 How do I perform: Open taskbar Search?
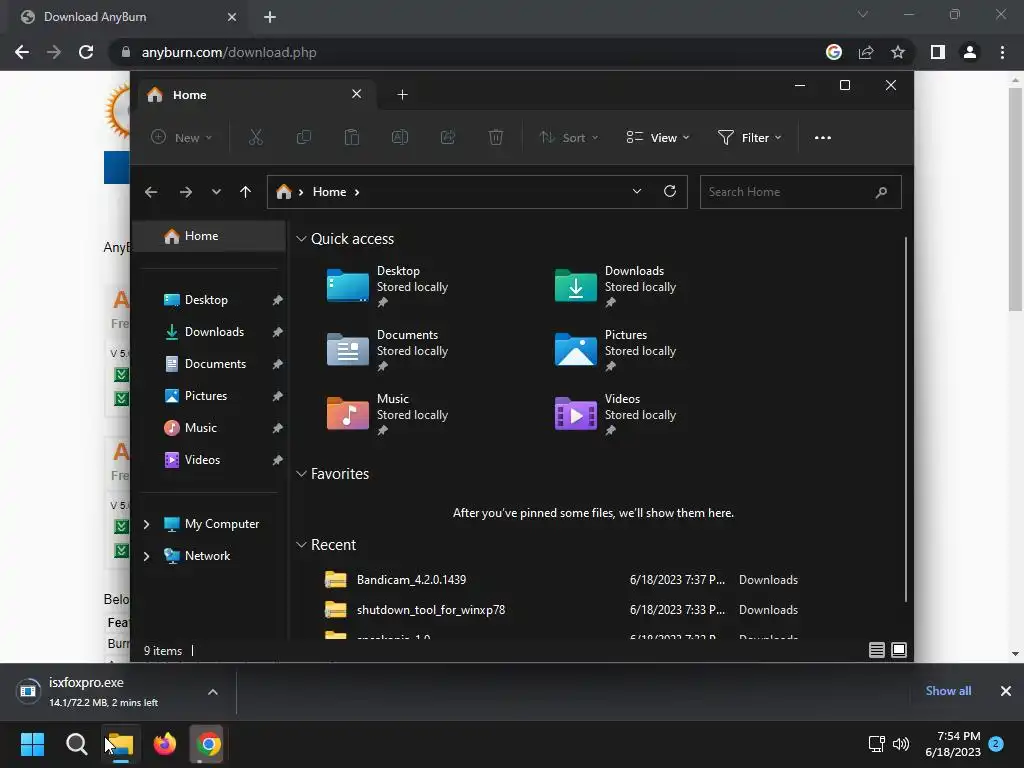76,744
